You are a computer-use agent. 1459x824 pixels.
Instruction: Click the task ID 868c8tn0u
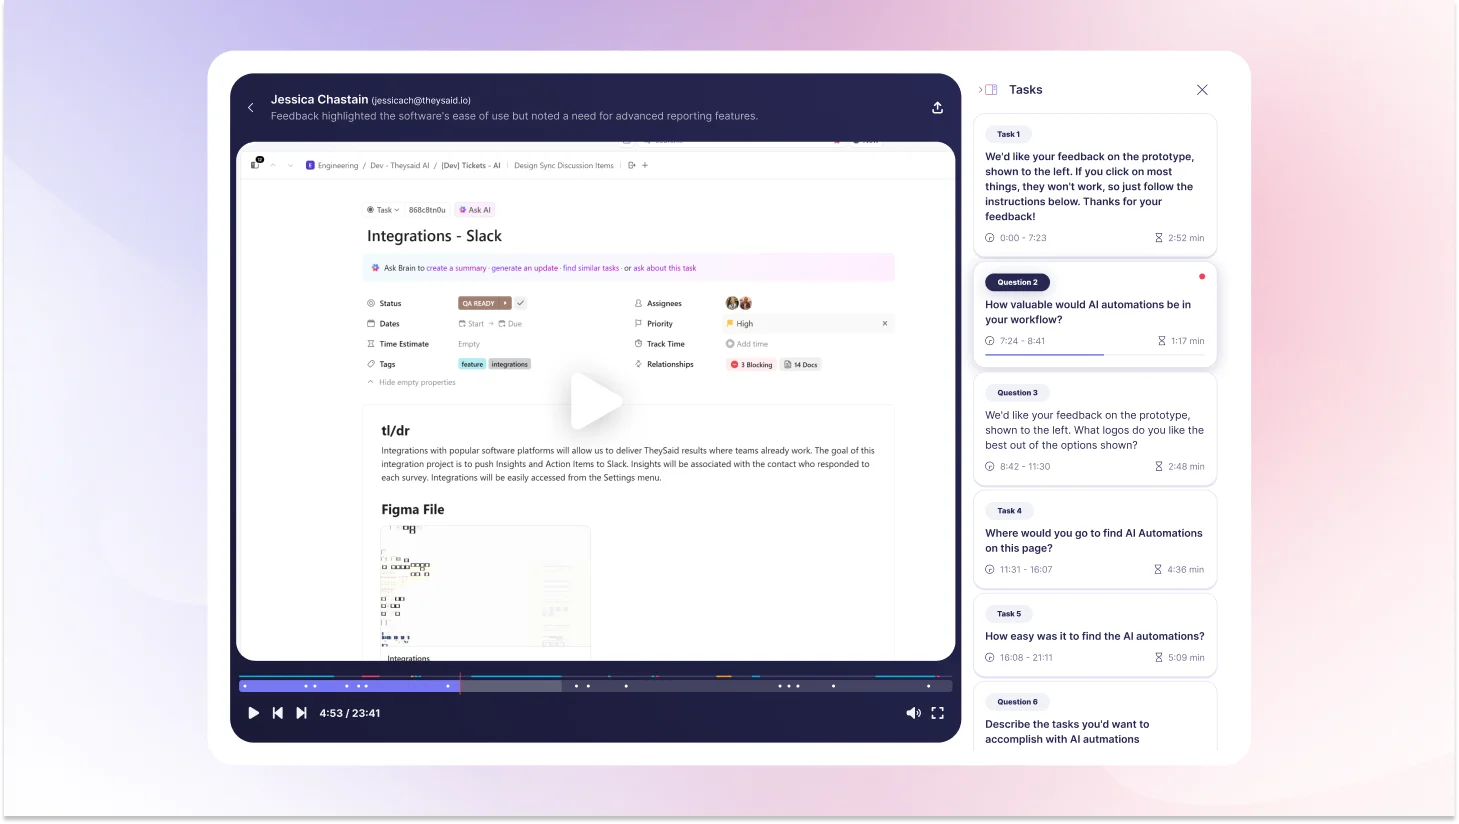pos(427,210)
